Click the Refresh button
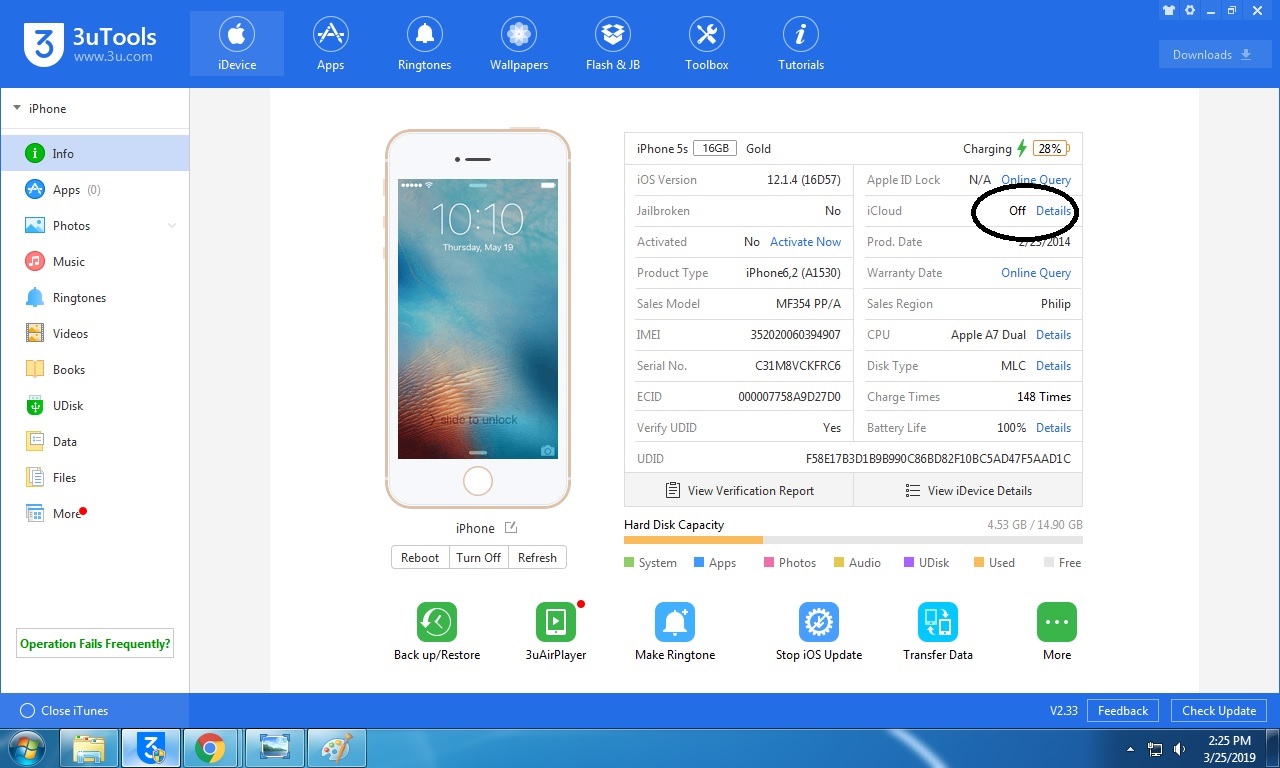This screenshot has height=768, width=1280. point(537,557)
